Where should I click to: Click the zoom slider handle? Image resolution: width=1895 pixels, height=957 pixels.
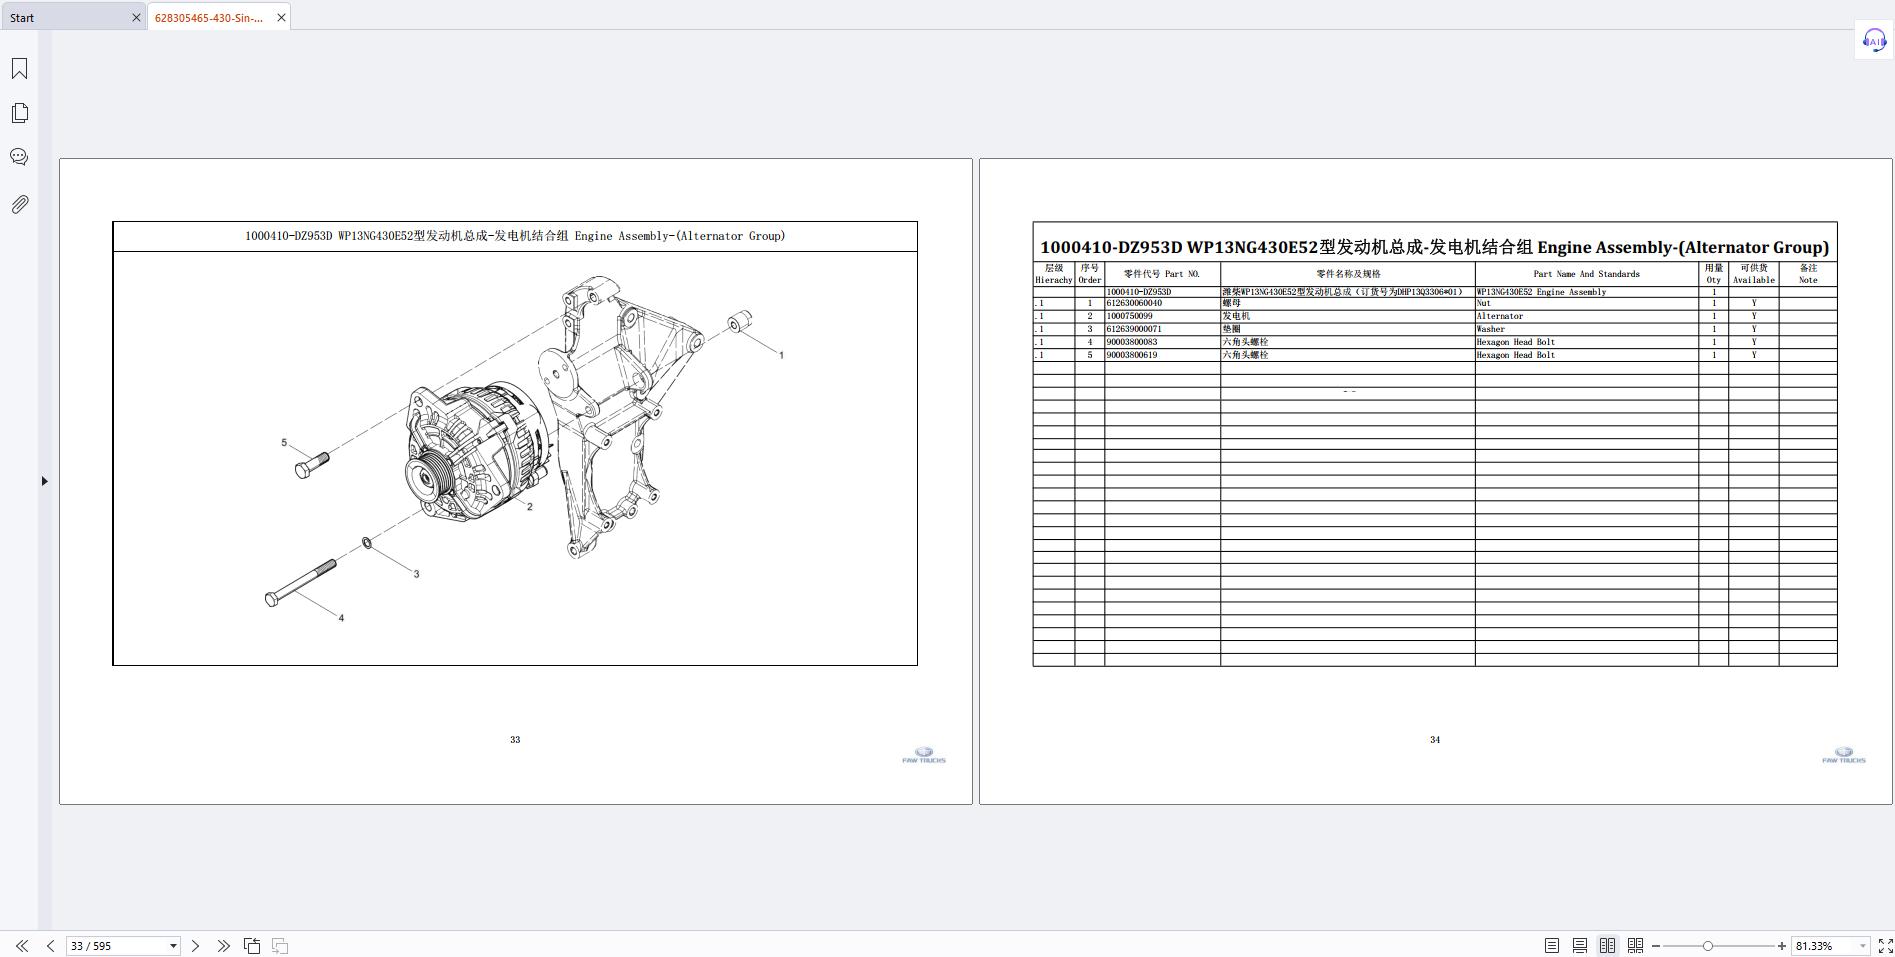(1708, 946)
